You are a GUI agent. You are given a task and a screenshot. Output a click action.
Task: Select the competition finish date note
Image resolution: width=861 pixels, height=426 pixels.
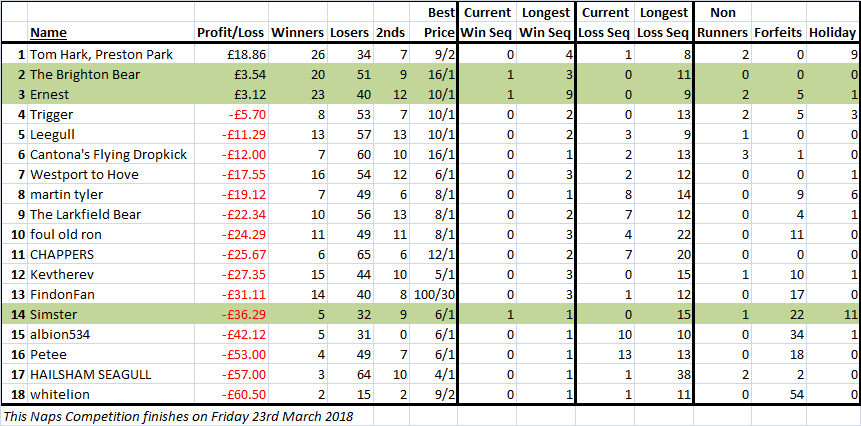tap(178, 417)
